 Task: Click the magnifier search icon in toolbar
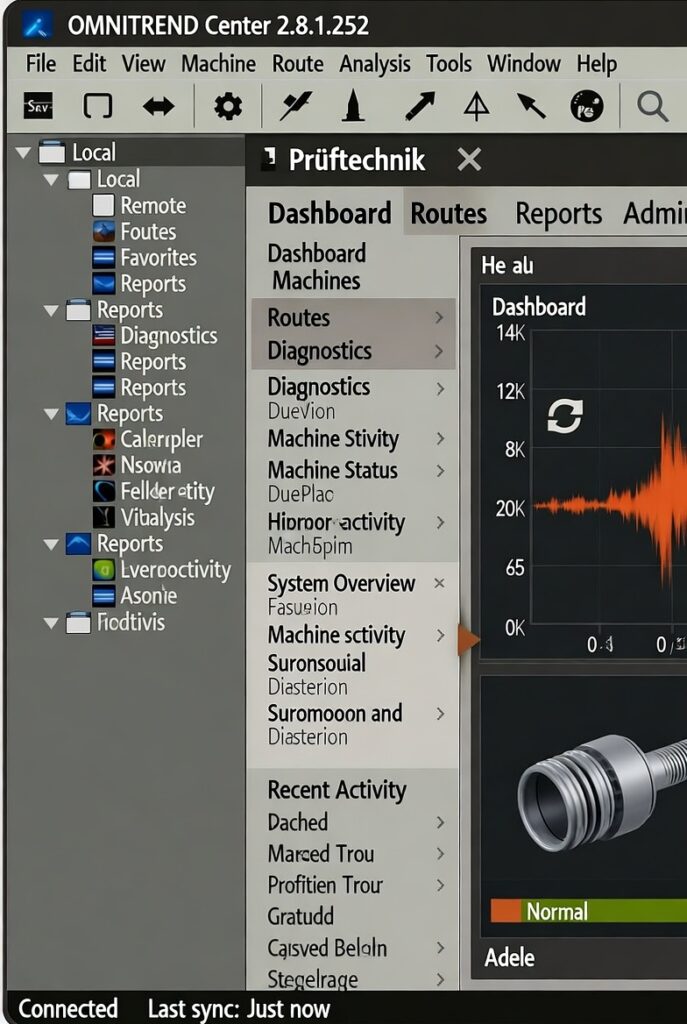[652, 106]
